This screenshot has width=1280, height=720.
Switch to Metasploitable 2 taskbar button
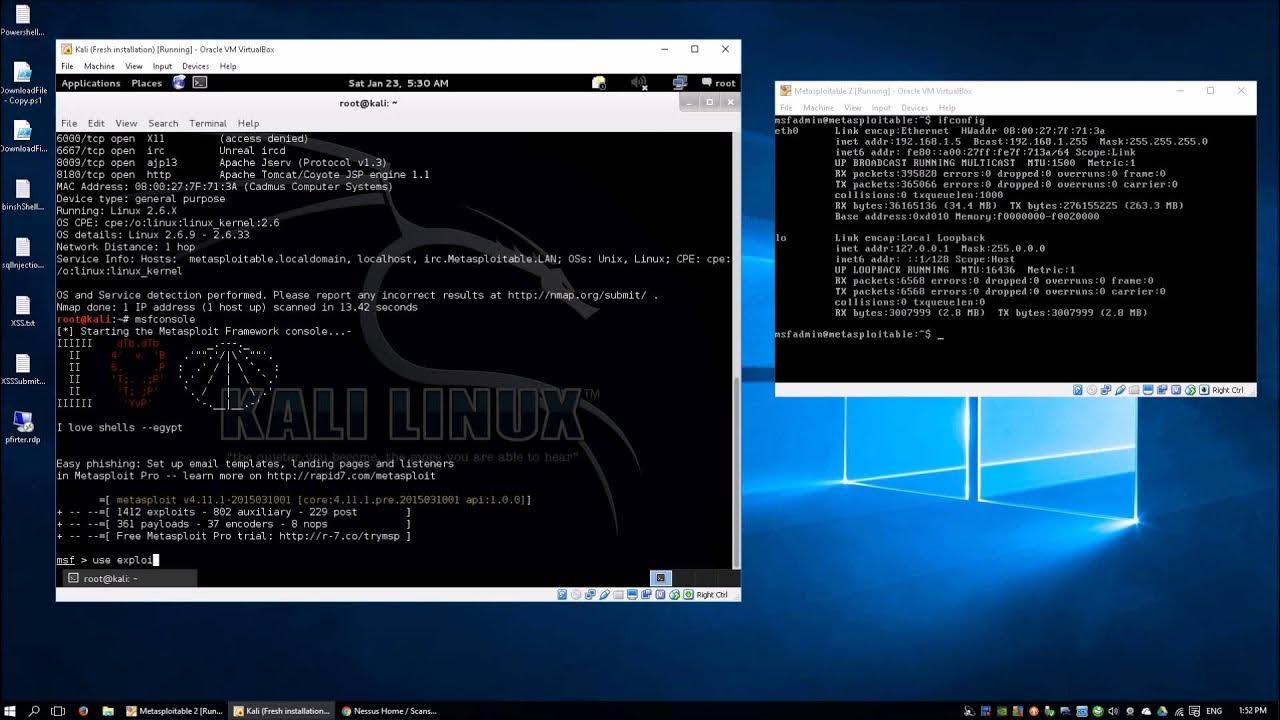coord(175,711)
